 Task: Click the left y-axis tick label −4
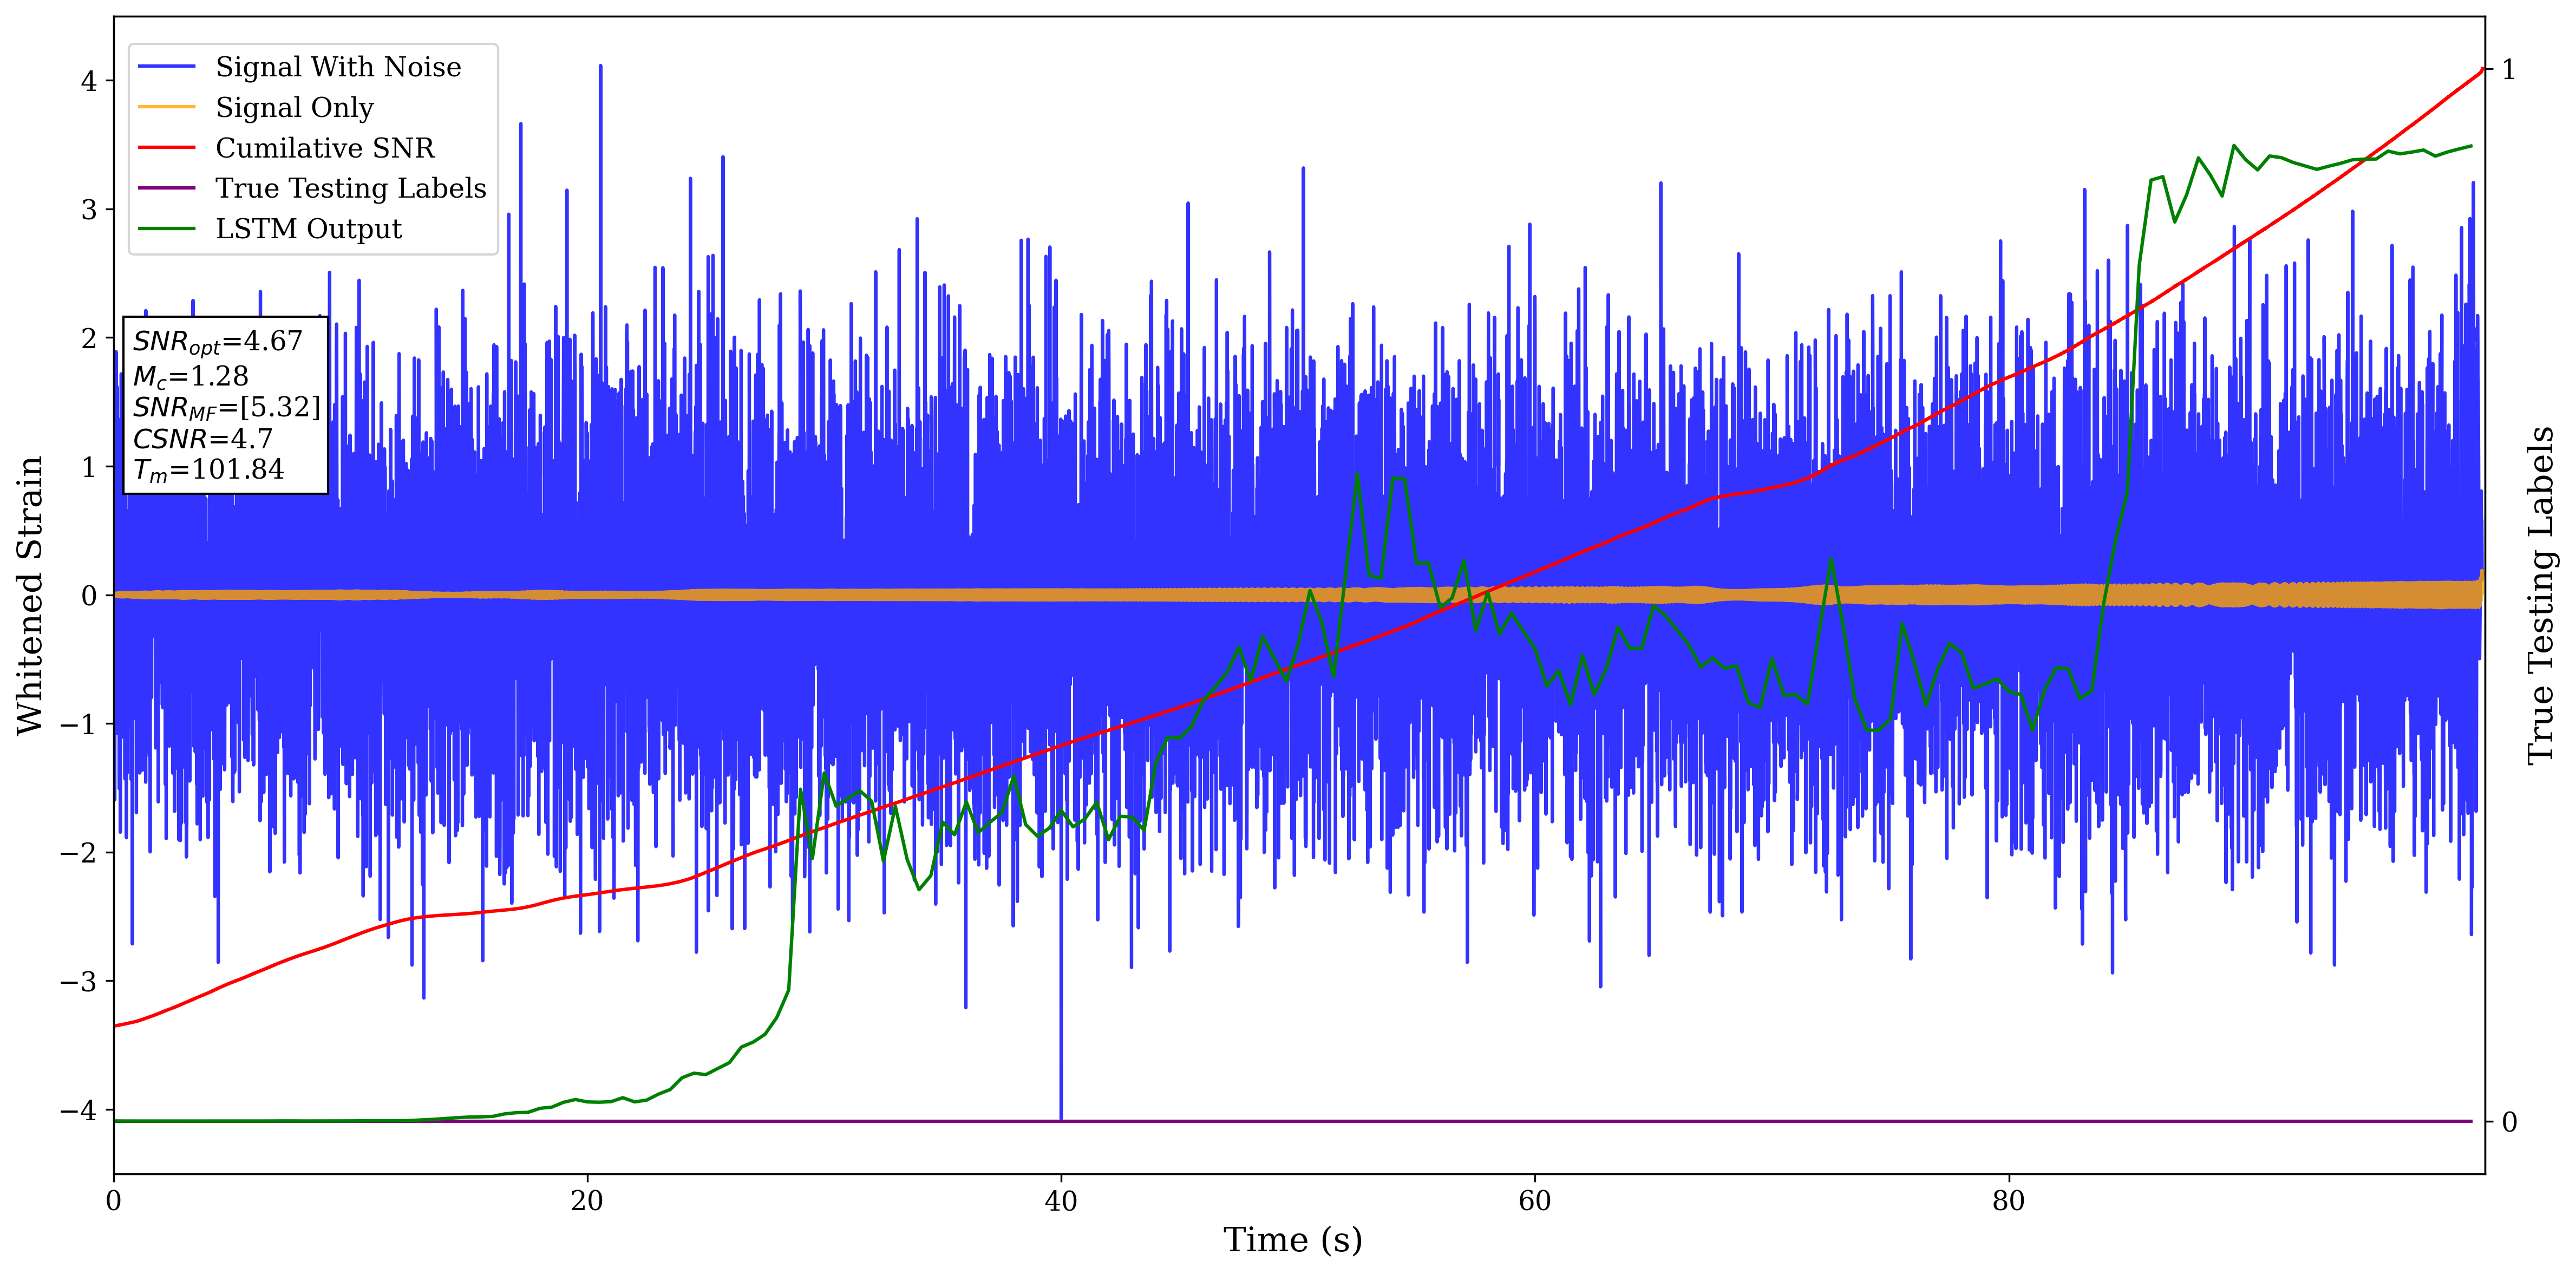(x=78, y=1110)
